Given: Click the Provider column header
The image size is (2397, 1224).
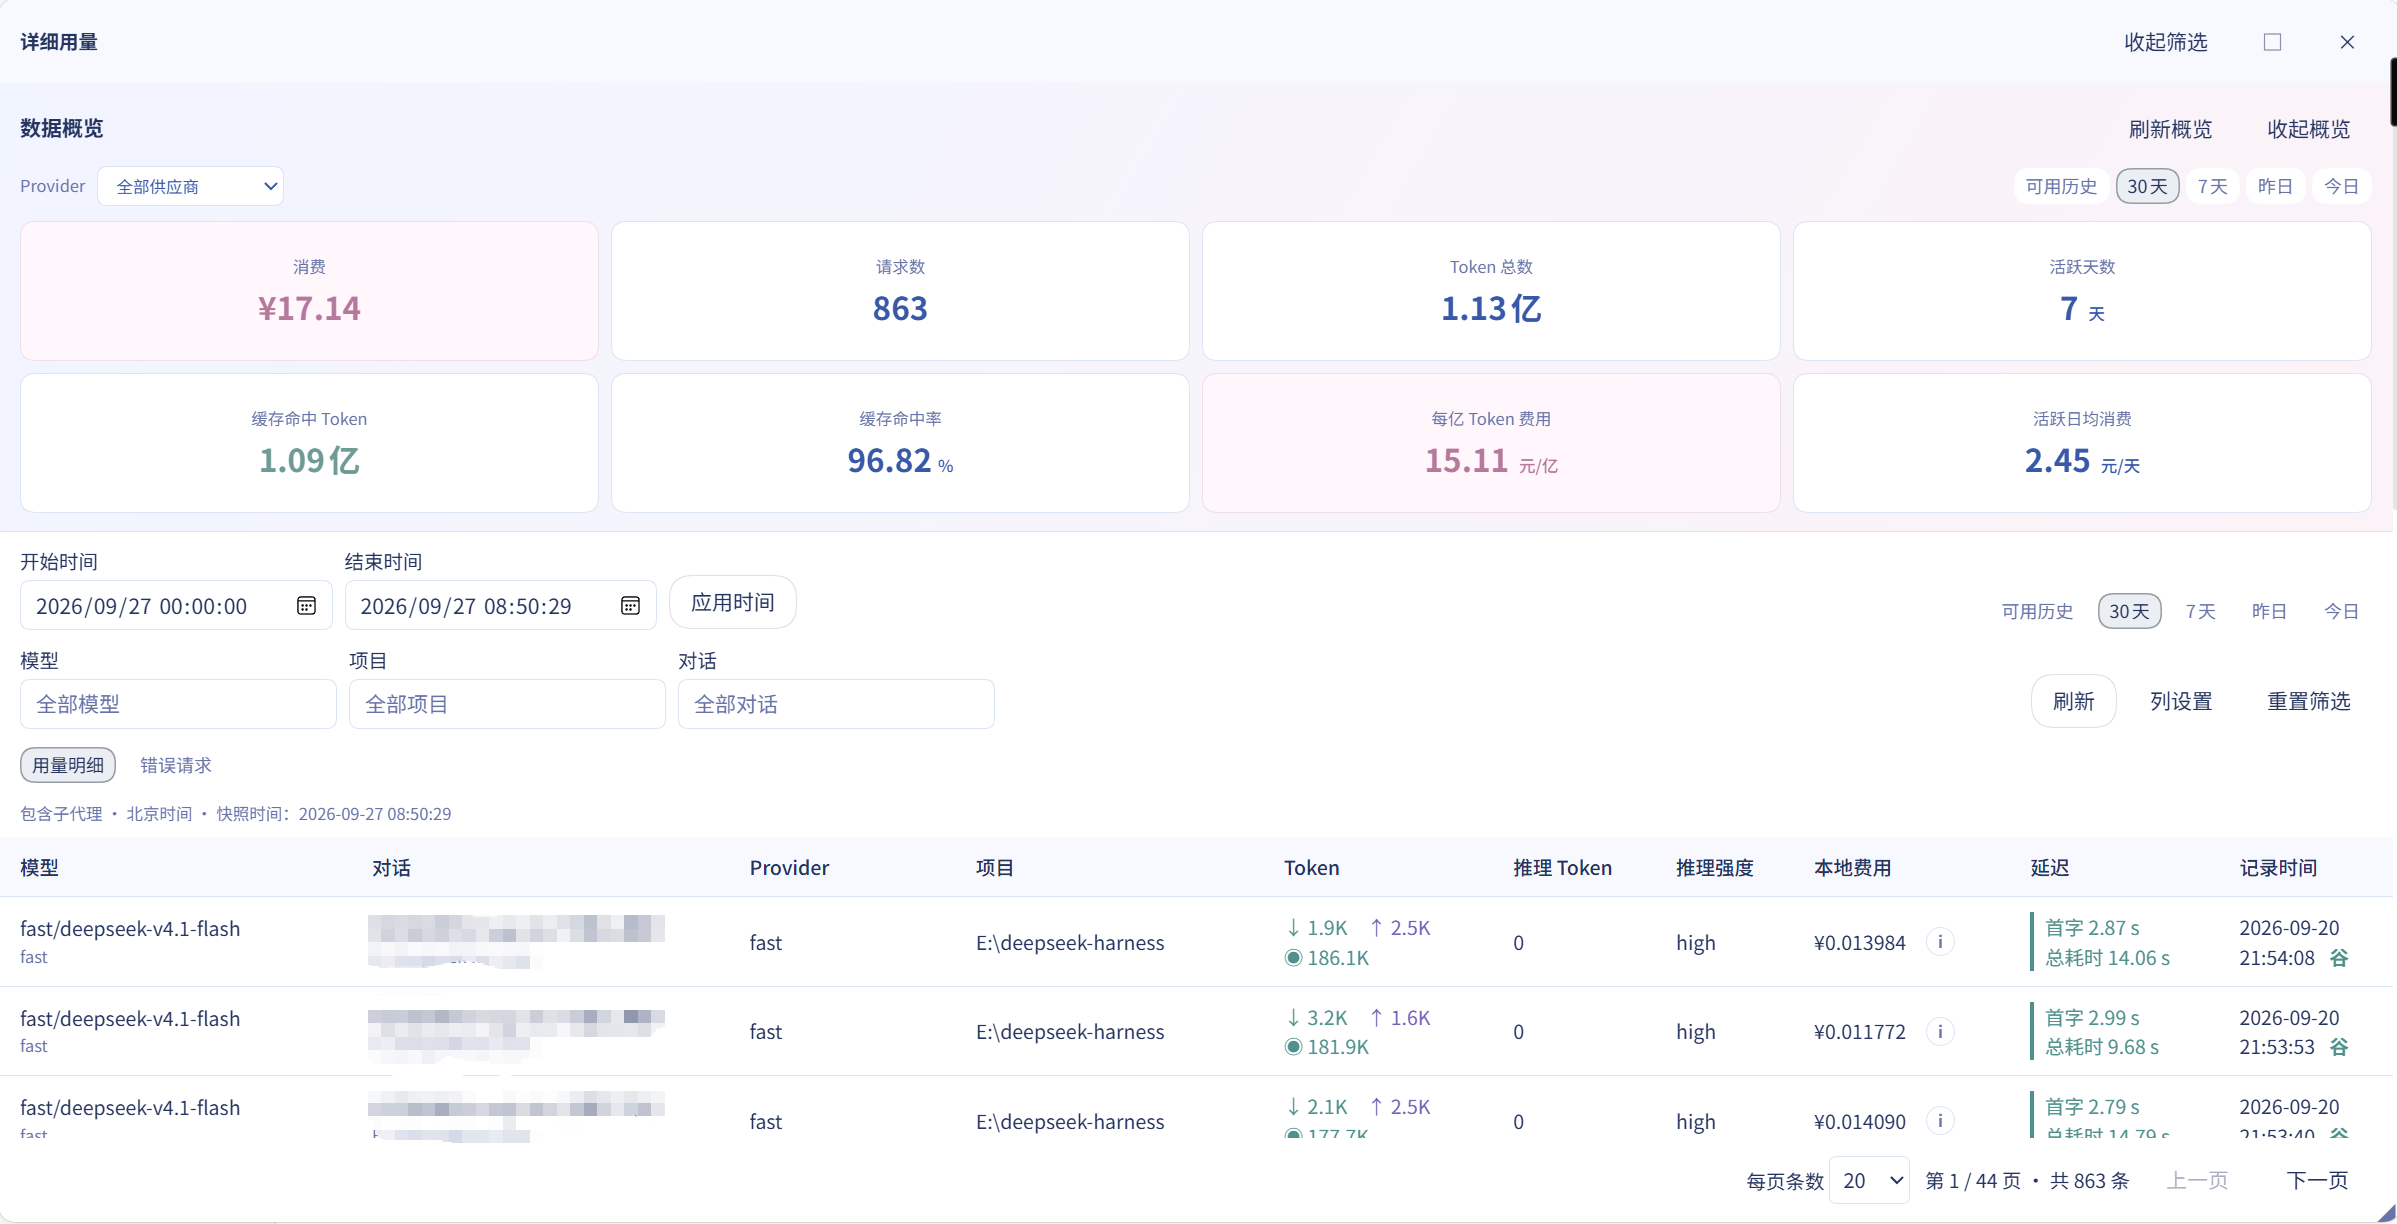Looking at the screenshot, I should coord(789,868).
